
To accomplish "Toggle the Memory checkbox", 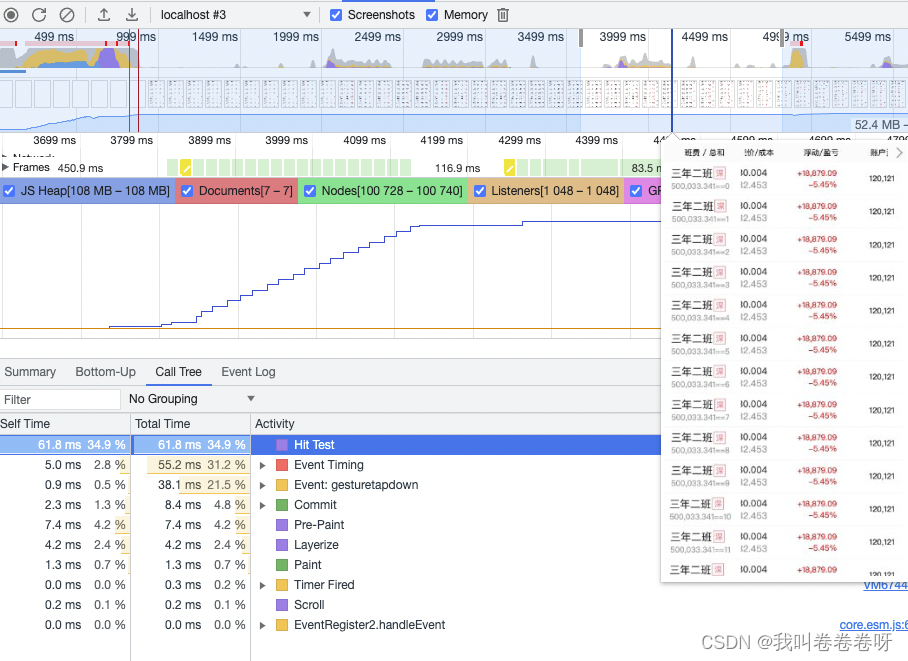I will (x=432, y=15).
